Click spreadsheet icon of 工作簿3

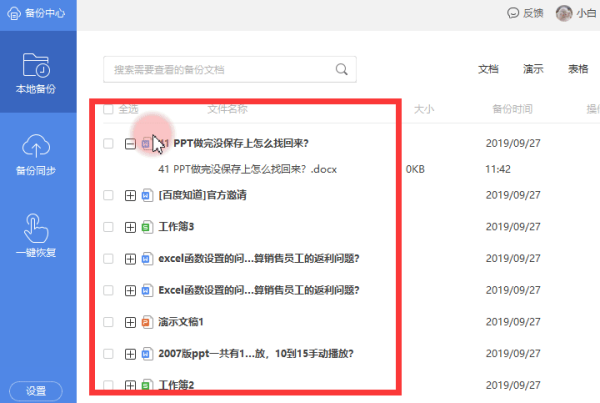[146, 227]
